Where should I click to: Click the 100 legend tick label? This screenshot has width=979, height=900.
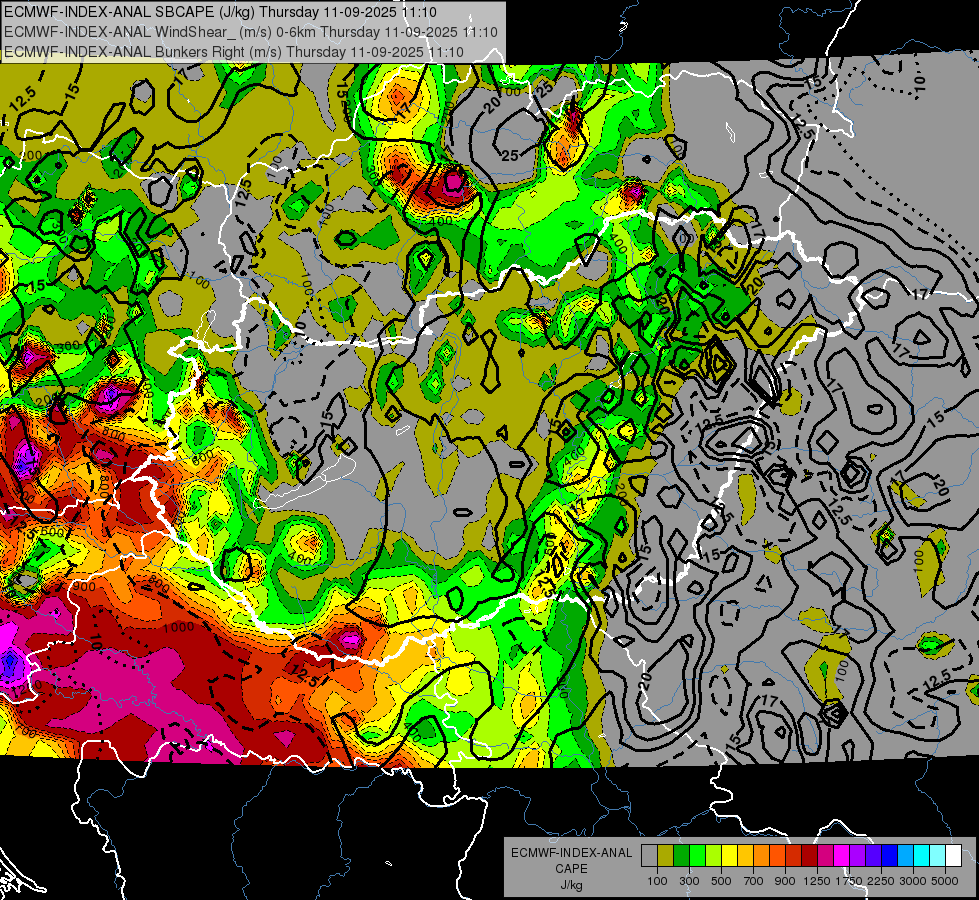pyautogui.click(x=657, y=881)
